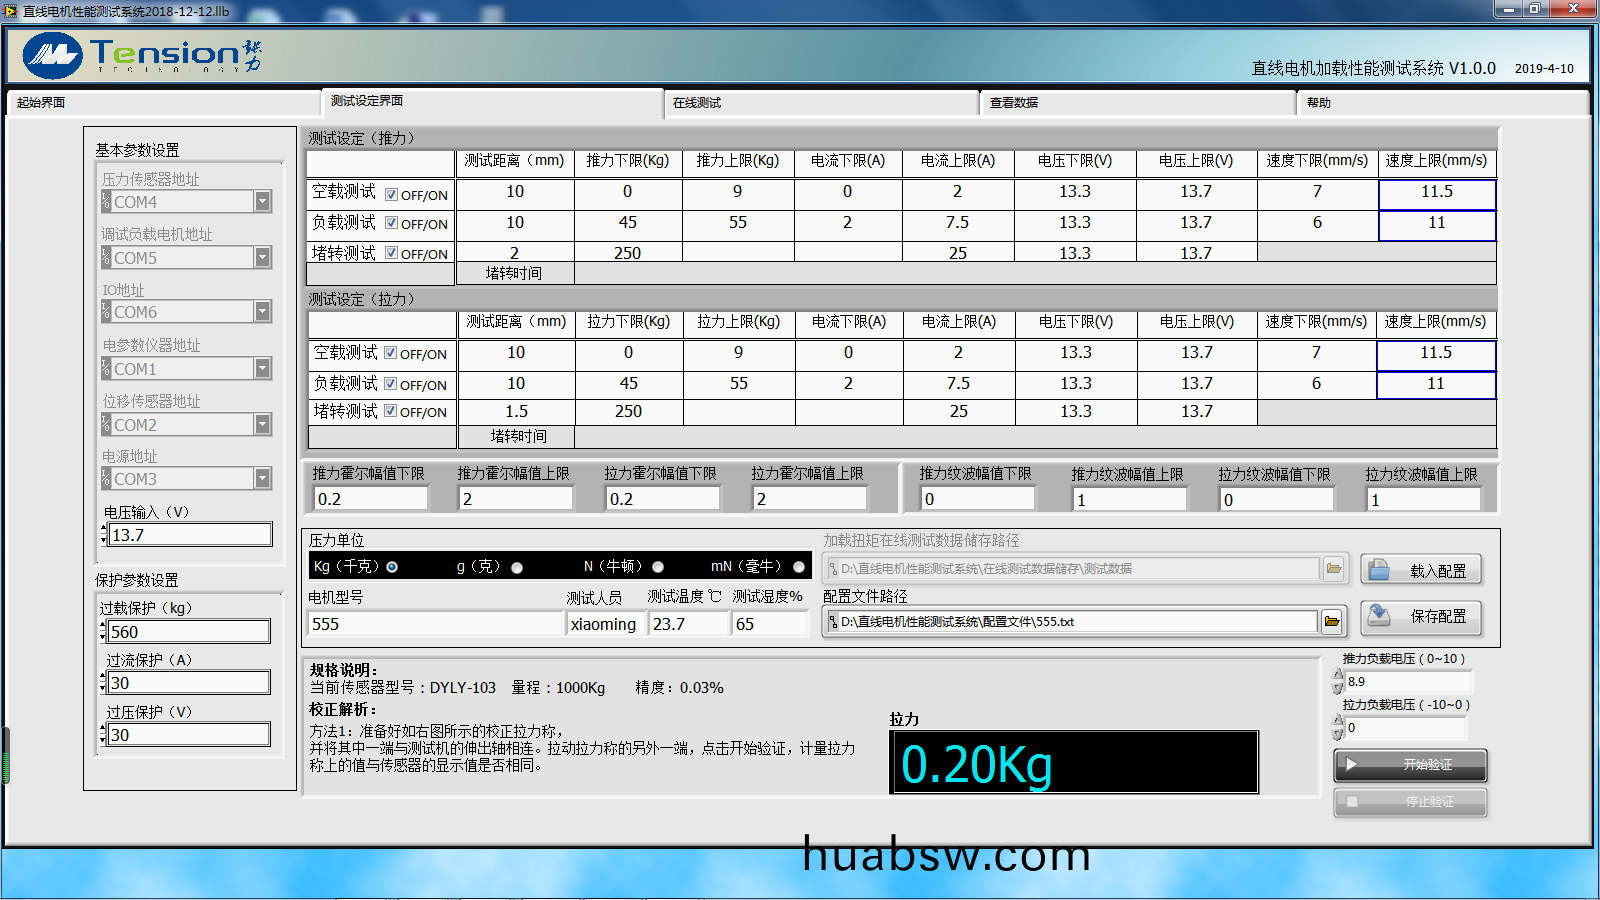
Task: Expand the IO地址 COM6 dropdown
Action: coord(262,312)
